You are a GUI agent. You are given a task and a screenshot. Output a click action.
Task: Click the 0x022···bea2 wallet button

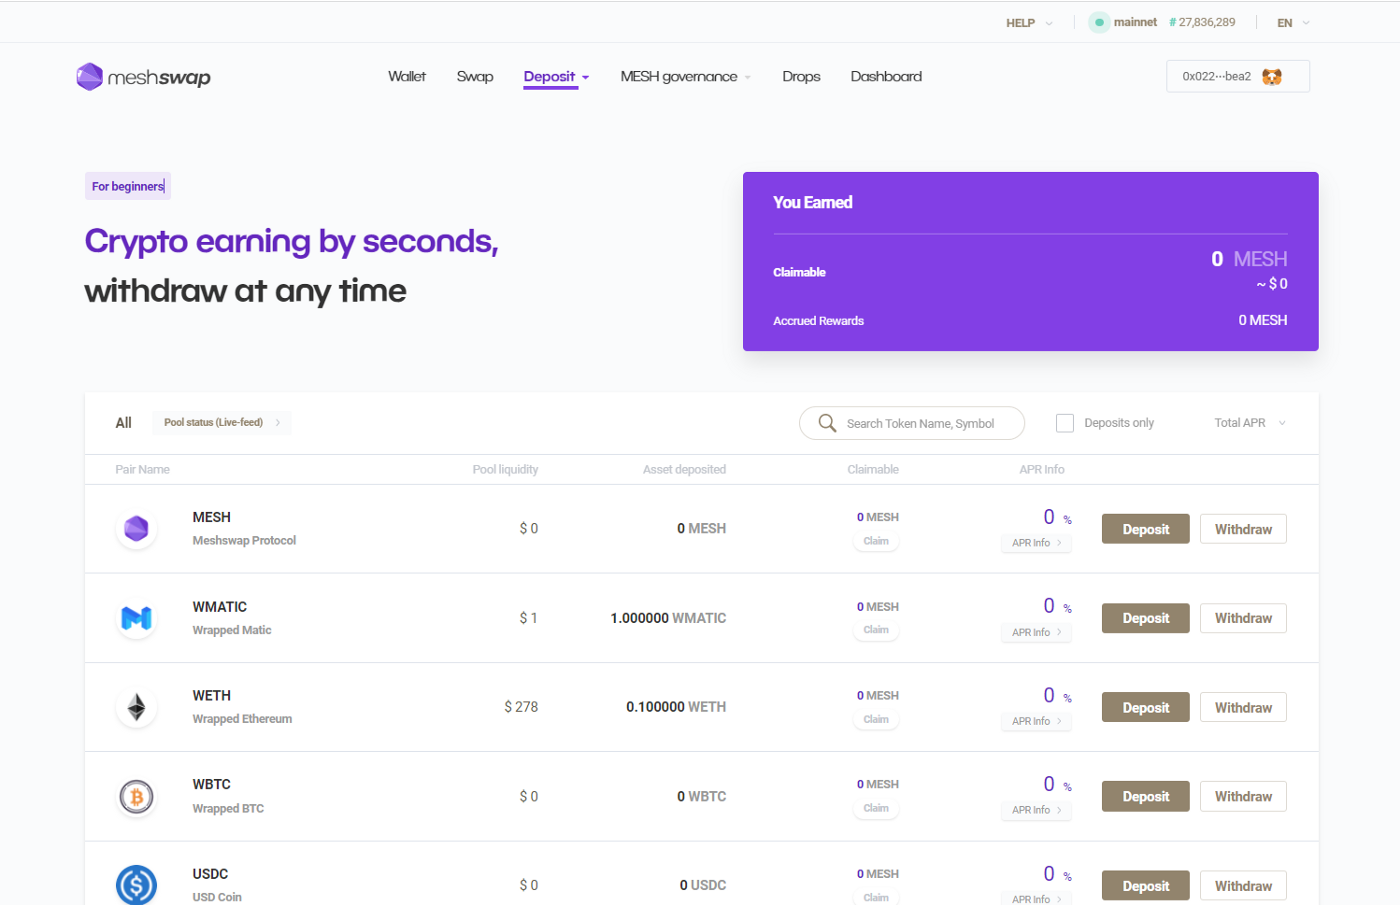pos(1238,77)
